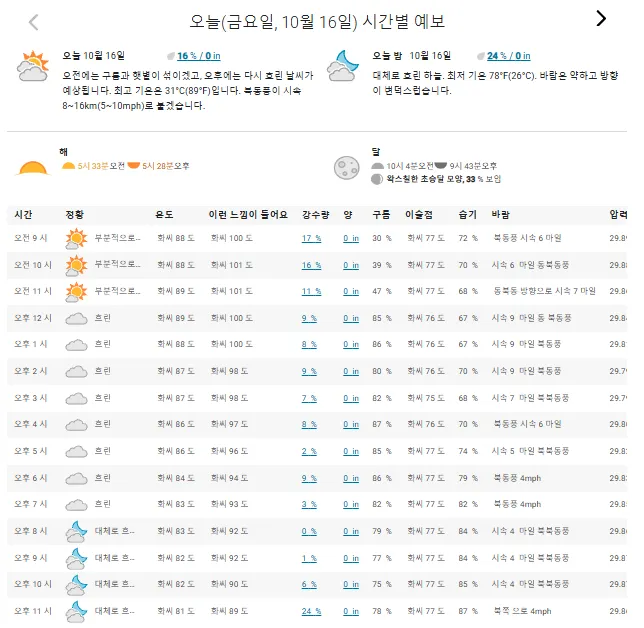This screenshot has height=628, width=644.
Task: Click the 이런 느낌이 들어요 column header
Action: pyautogui.click(x=248, y=214)
